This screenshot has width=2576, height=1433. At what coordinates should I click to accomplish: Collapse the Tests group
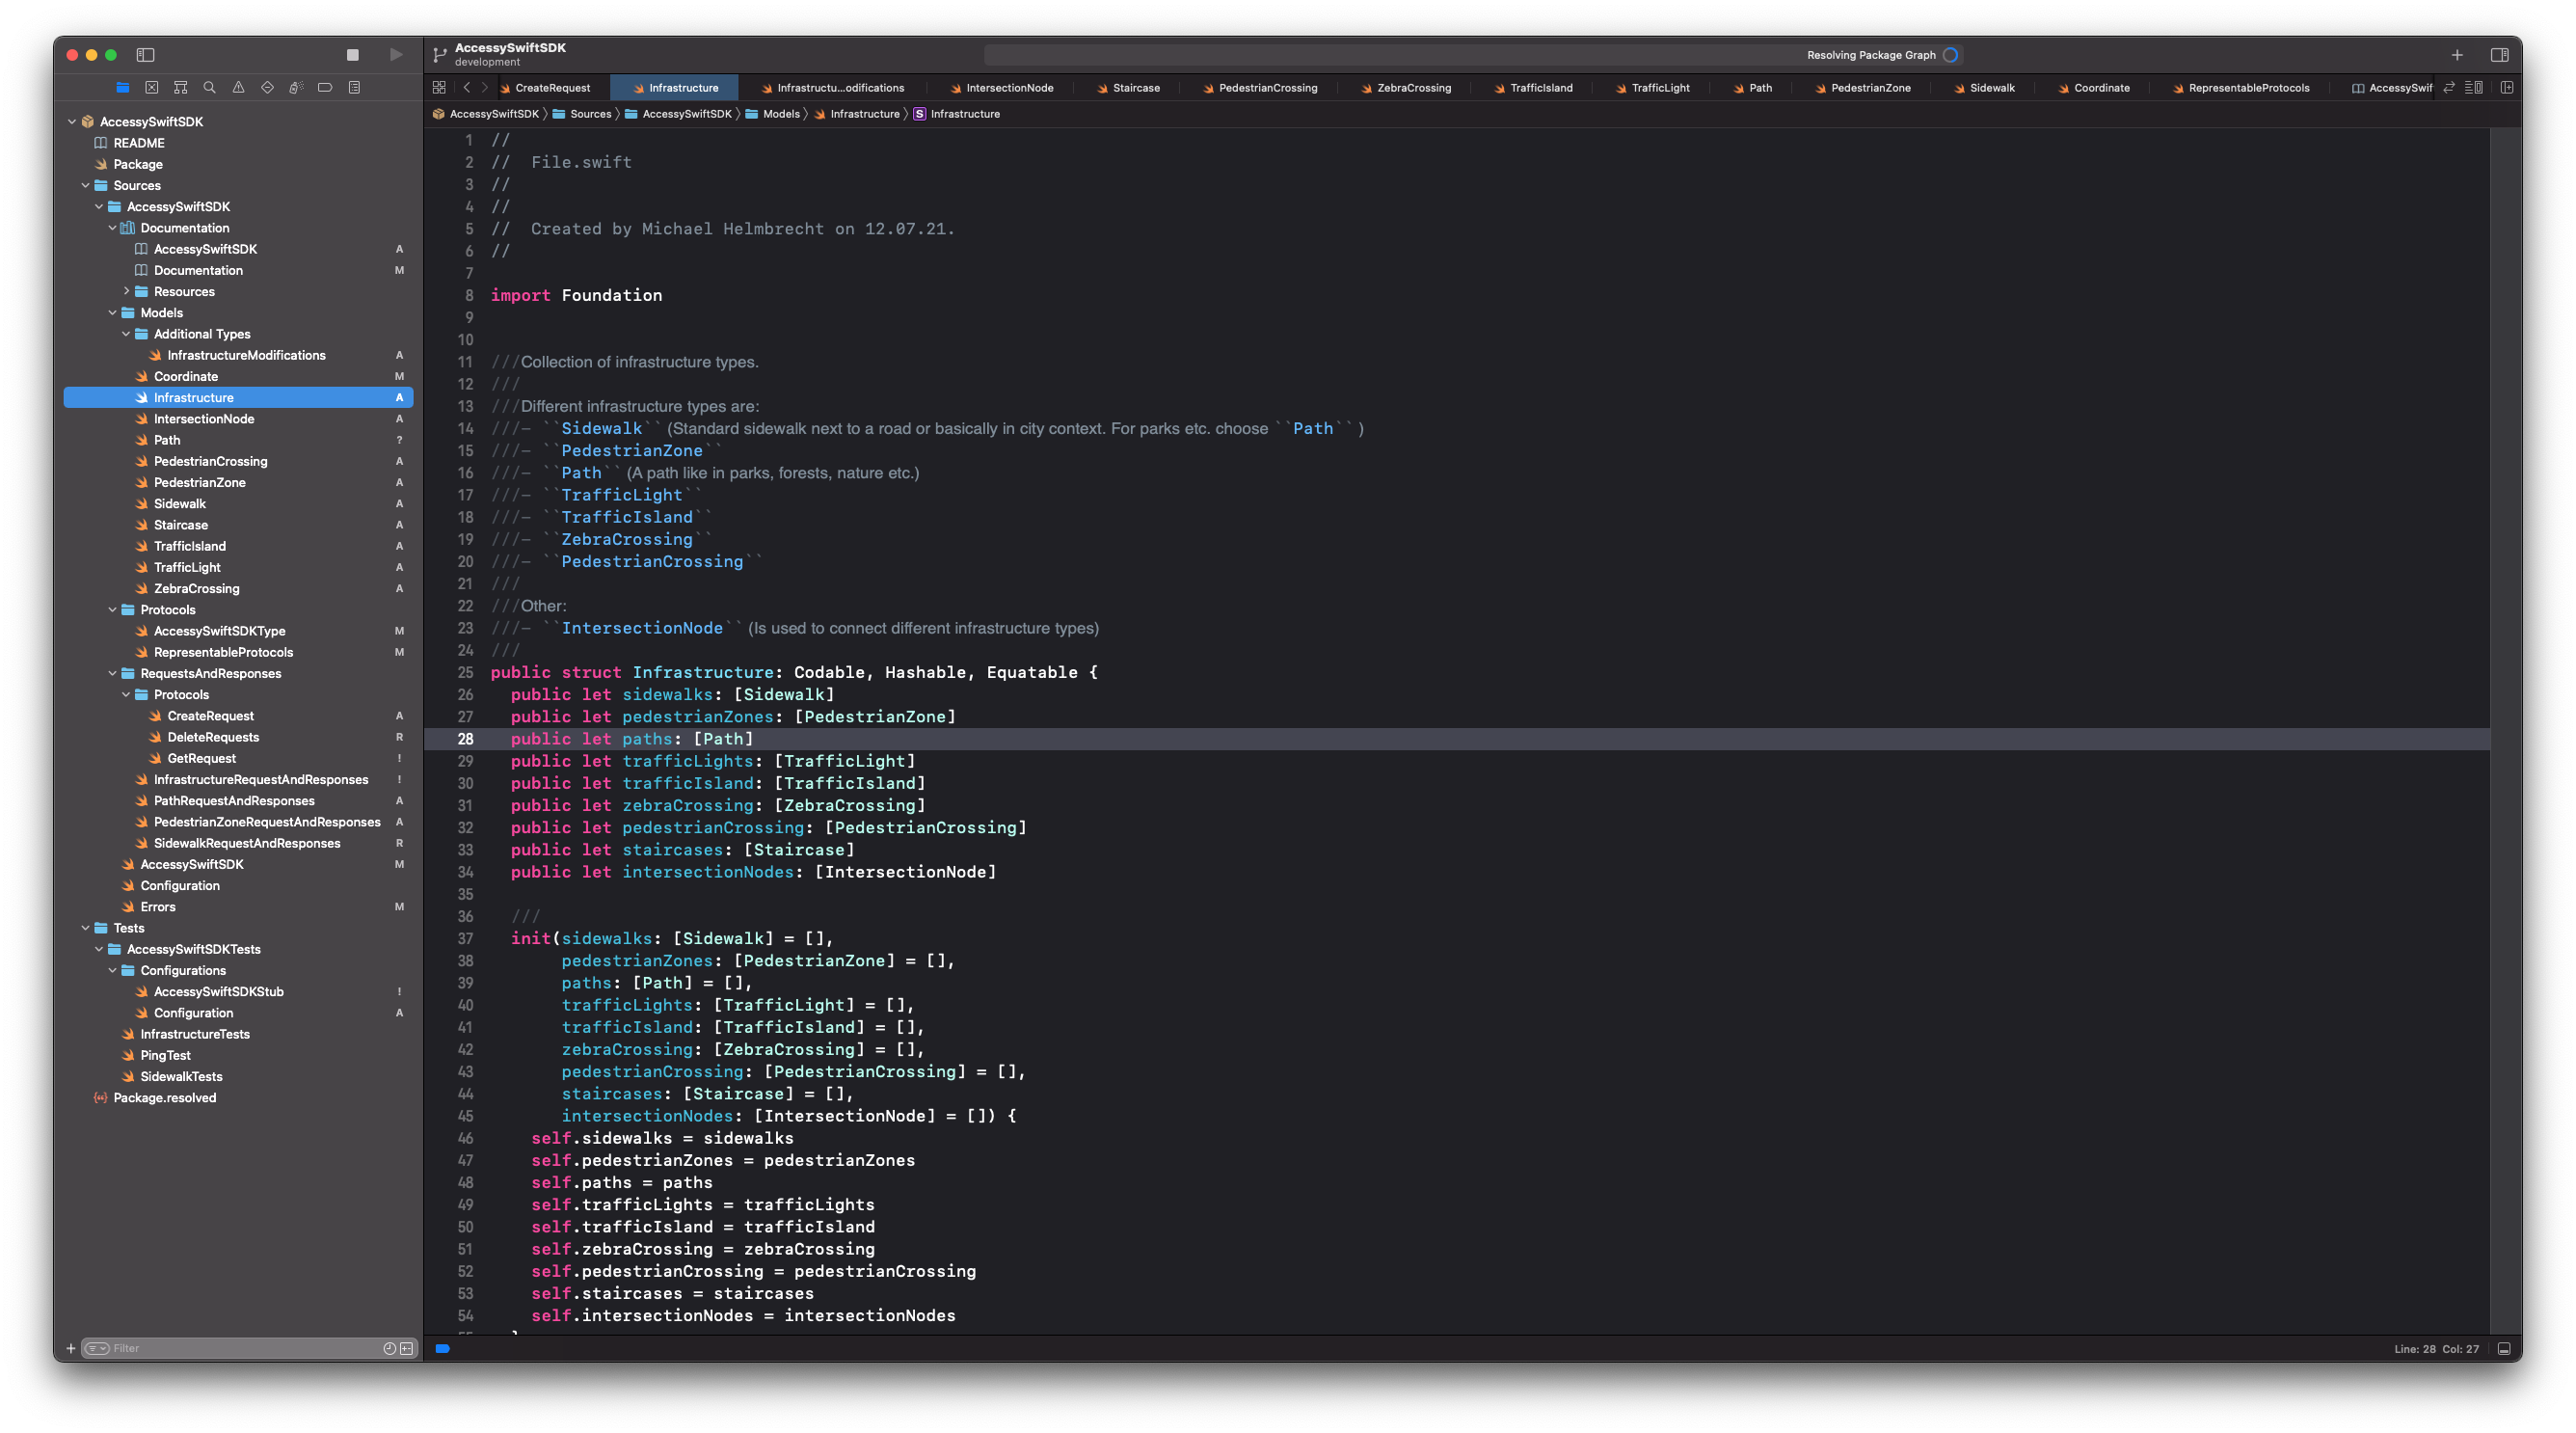pos(85,928)
